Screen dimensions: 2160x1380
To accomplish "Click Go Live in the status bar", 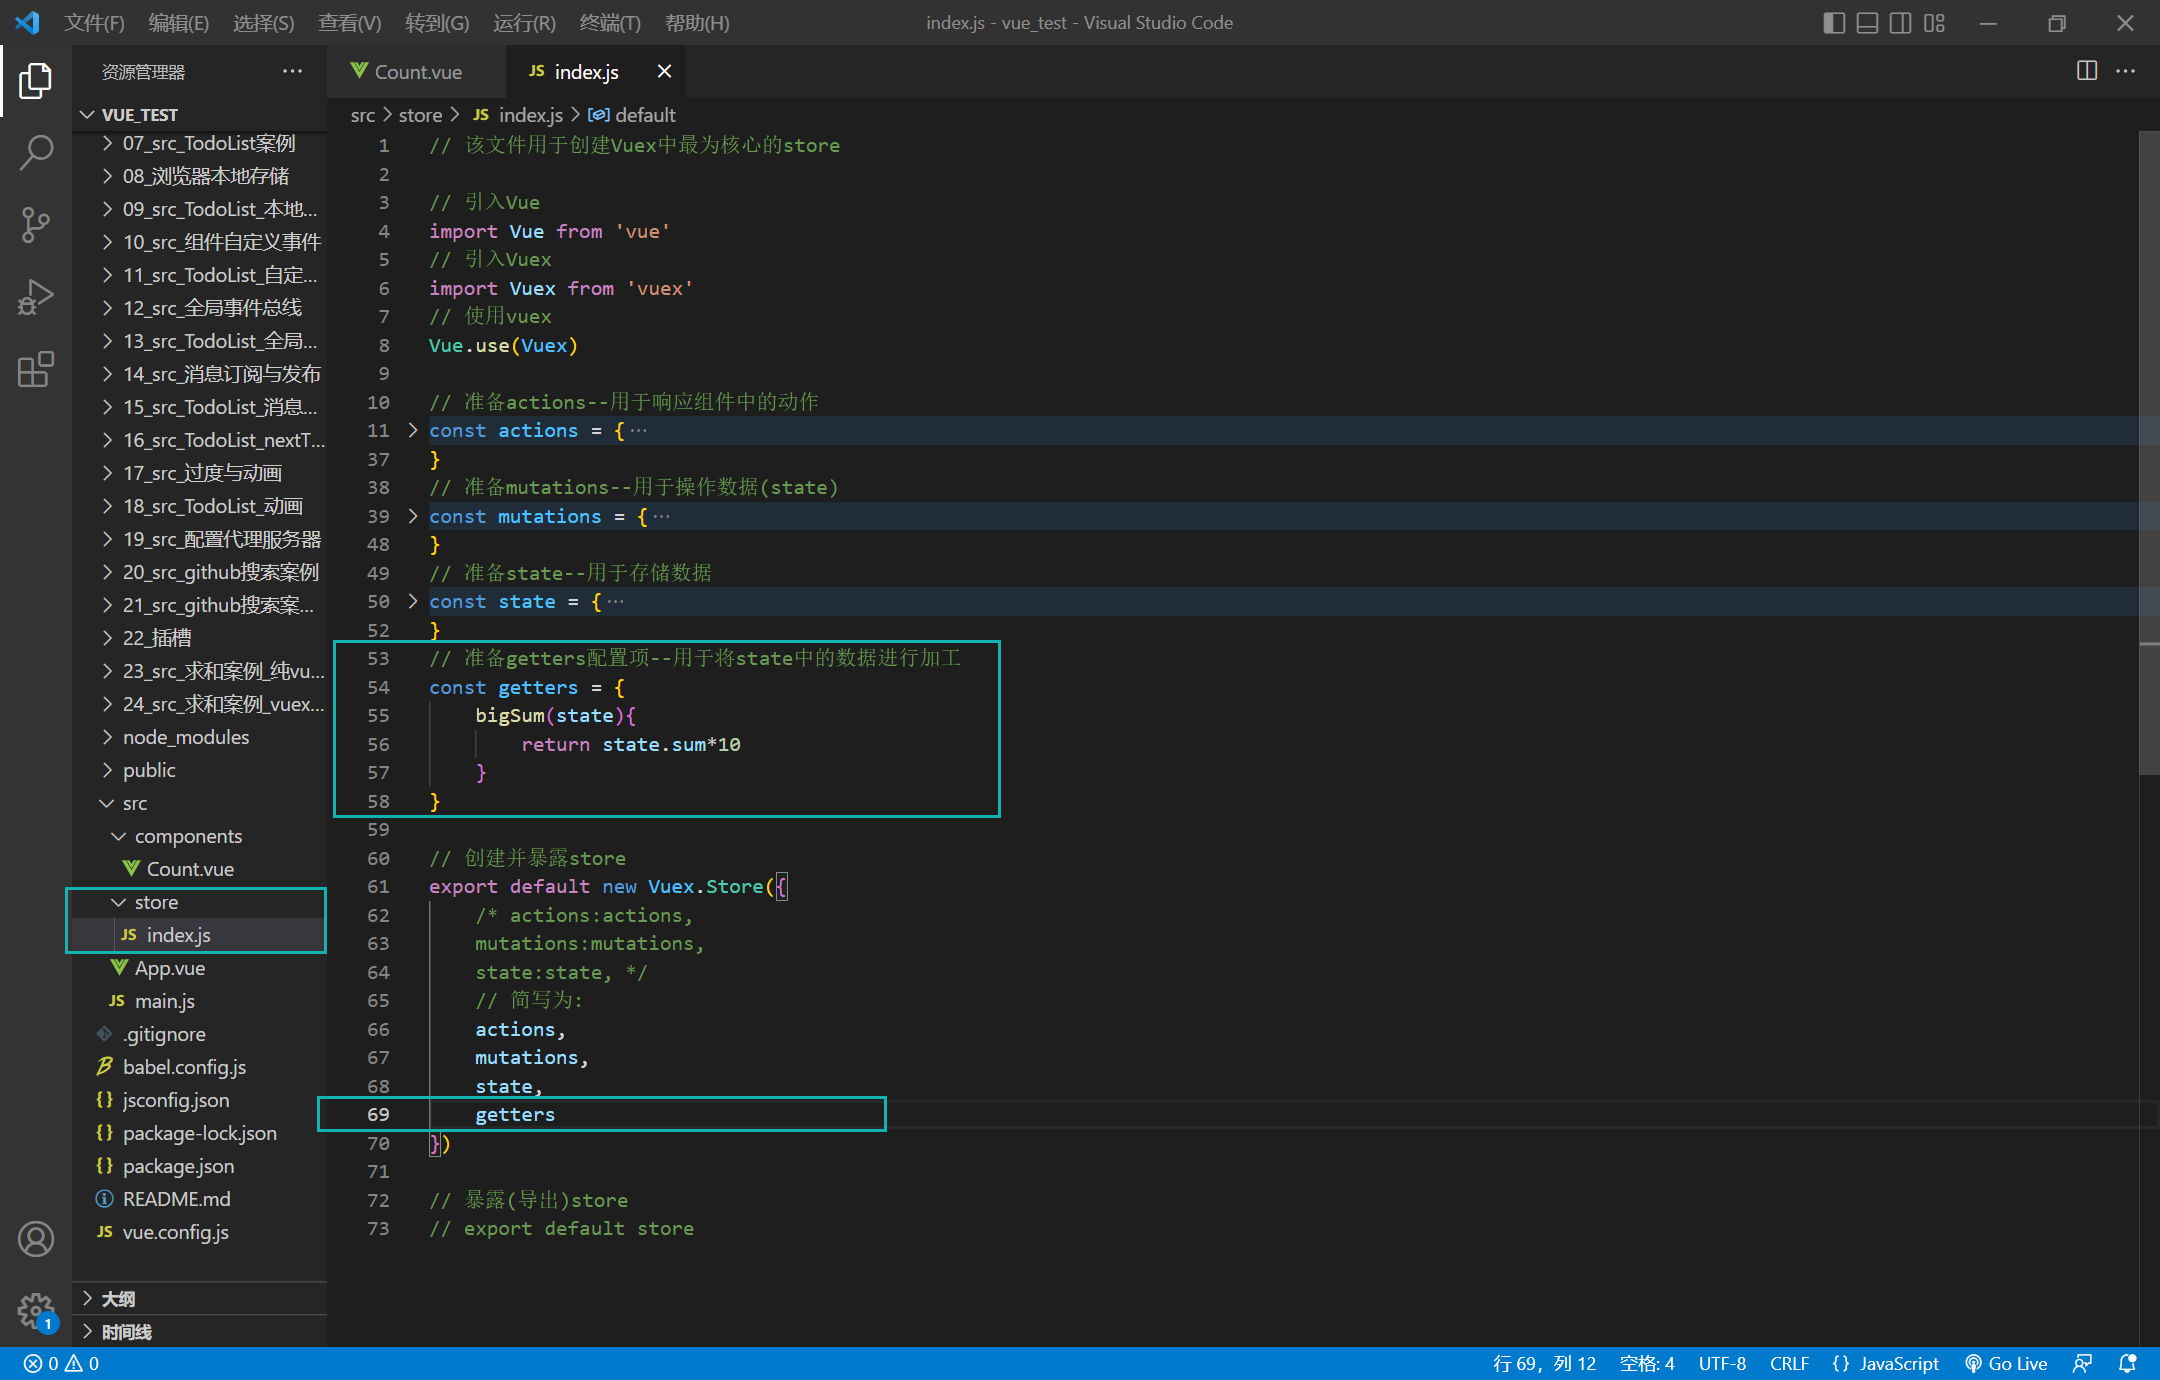I will coord(2006,1364).
